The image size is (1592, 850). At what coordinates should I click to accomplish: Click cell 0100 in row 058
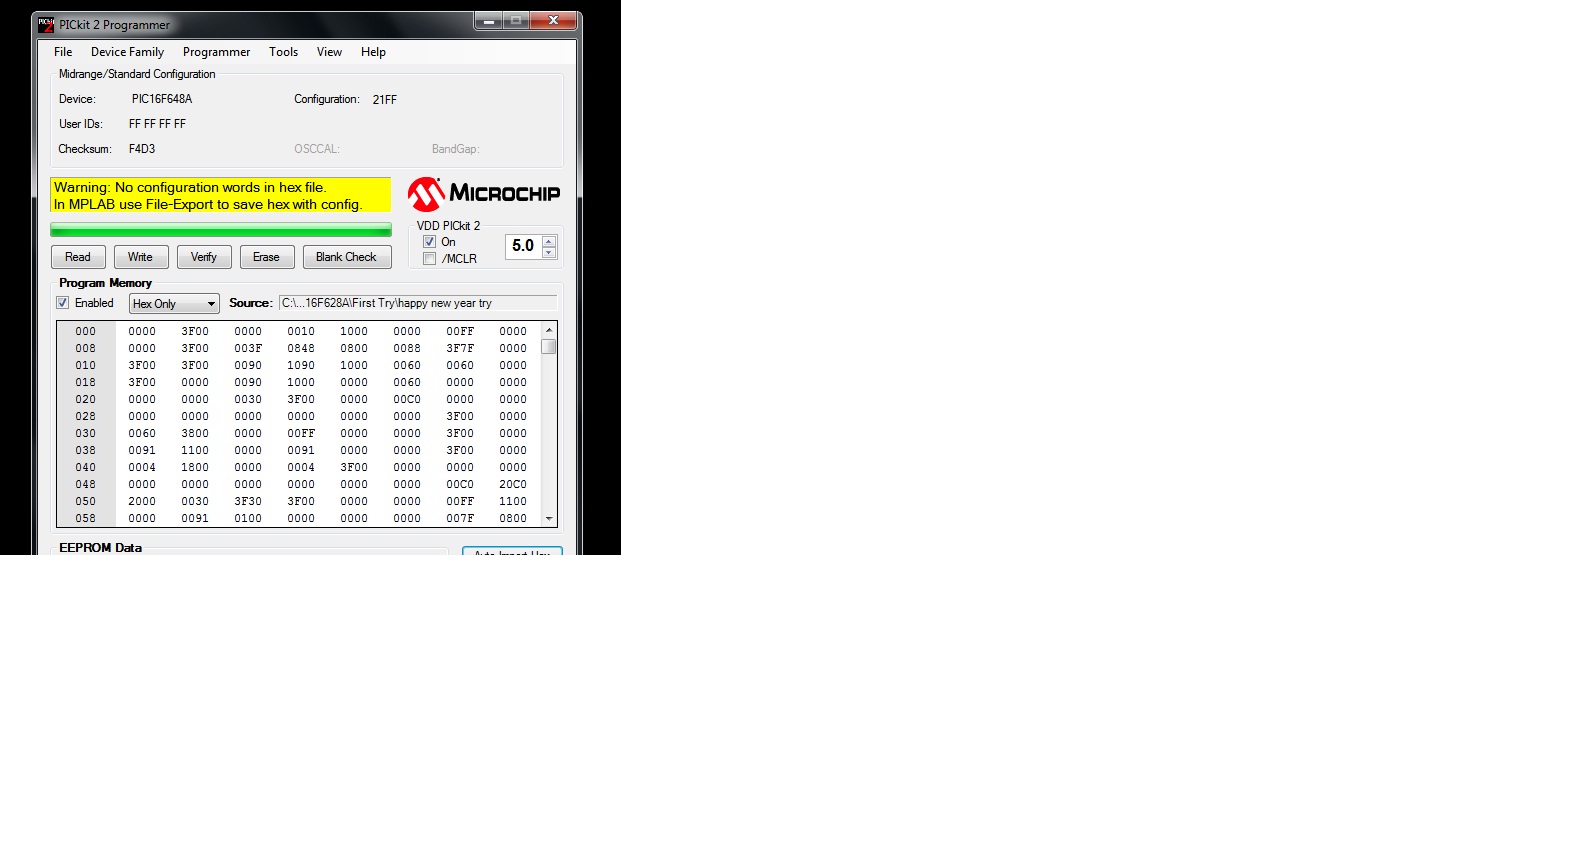[248, 518]
